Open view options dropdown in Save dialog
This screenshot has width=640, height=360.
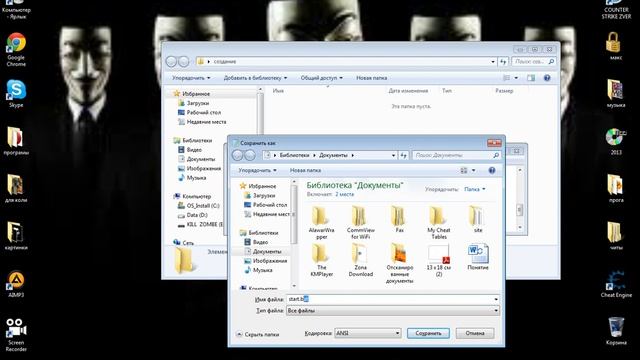pyautogui.click(x=473, y=170)
